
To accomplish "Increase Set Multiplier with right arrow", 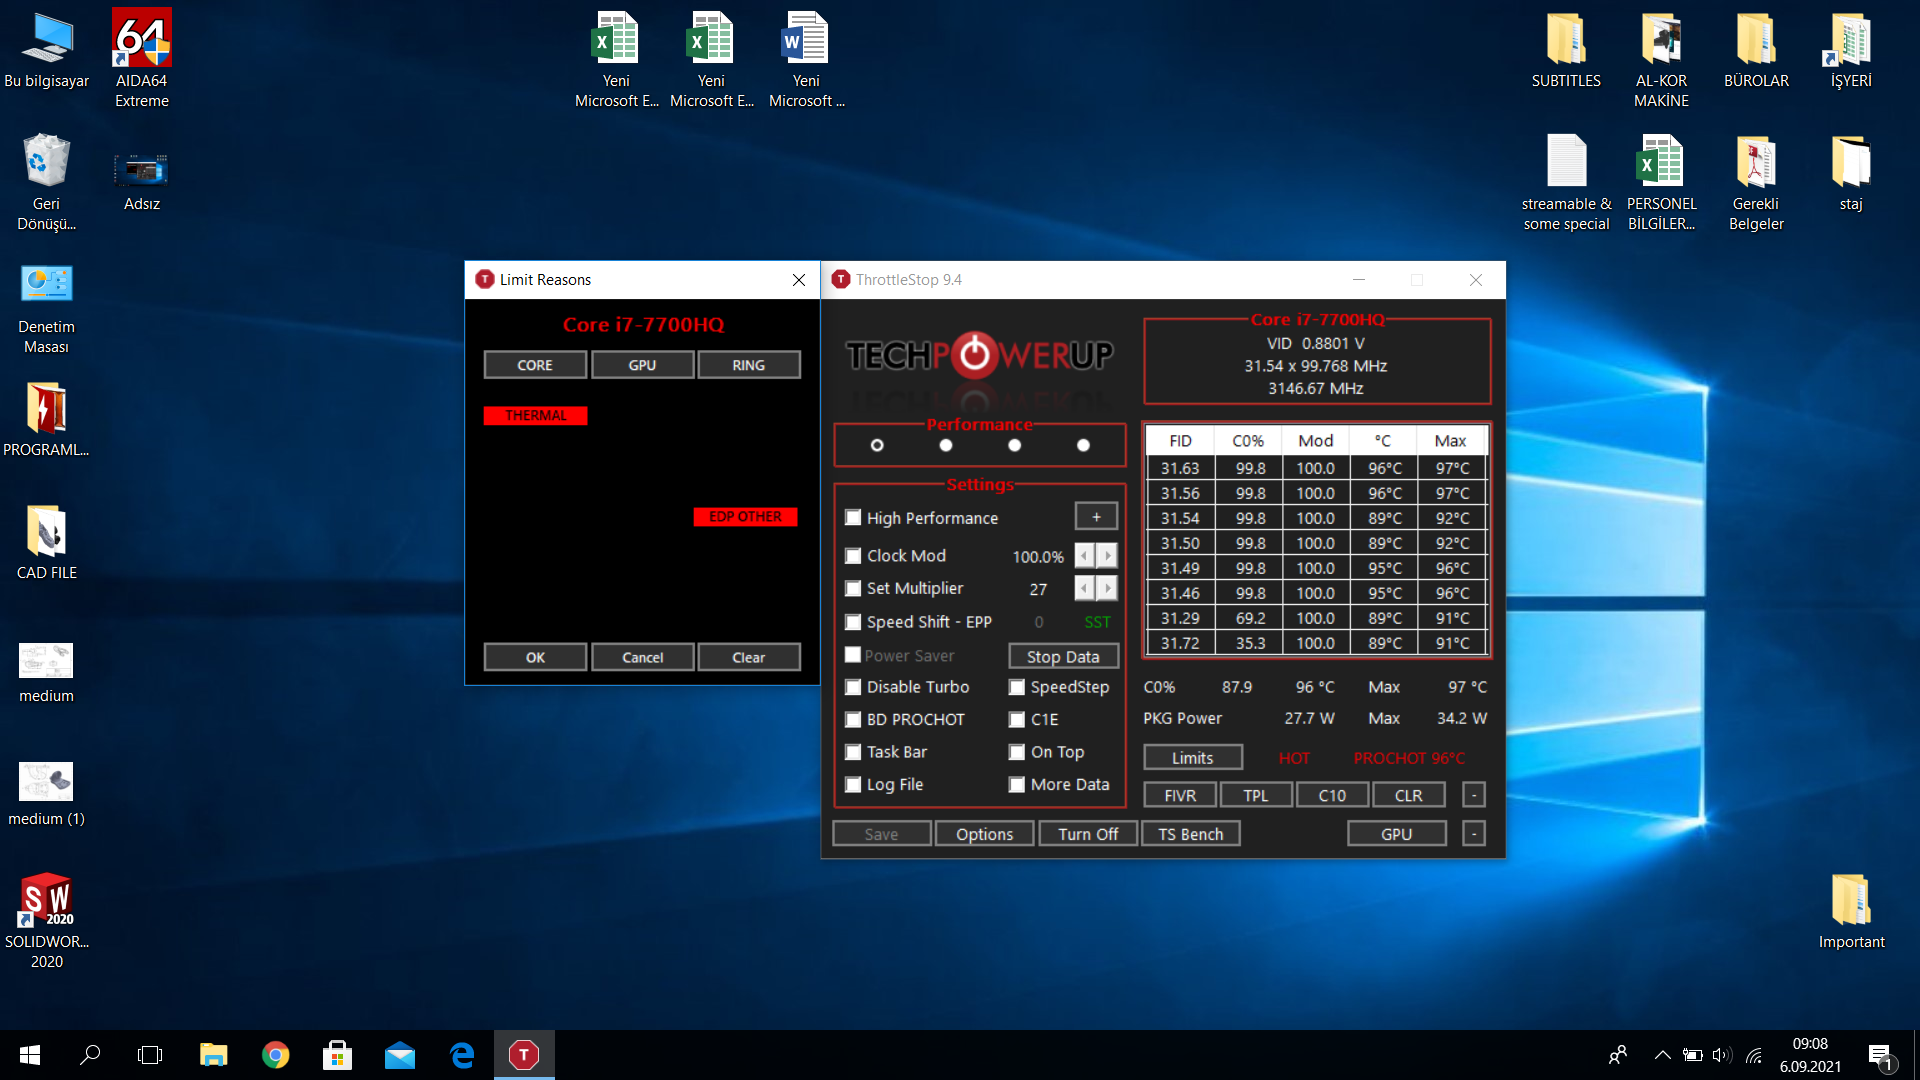I will pyautogui.click(x=1107, y=588).
